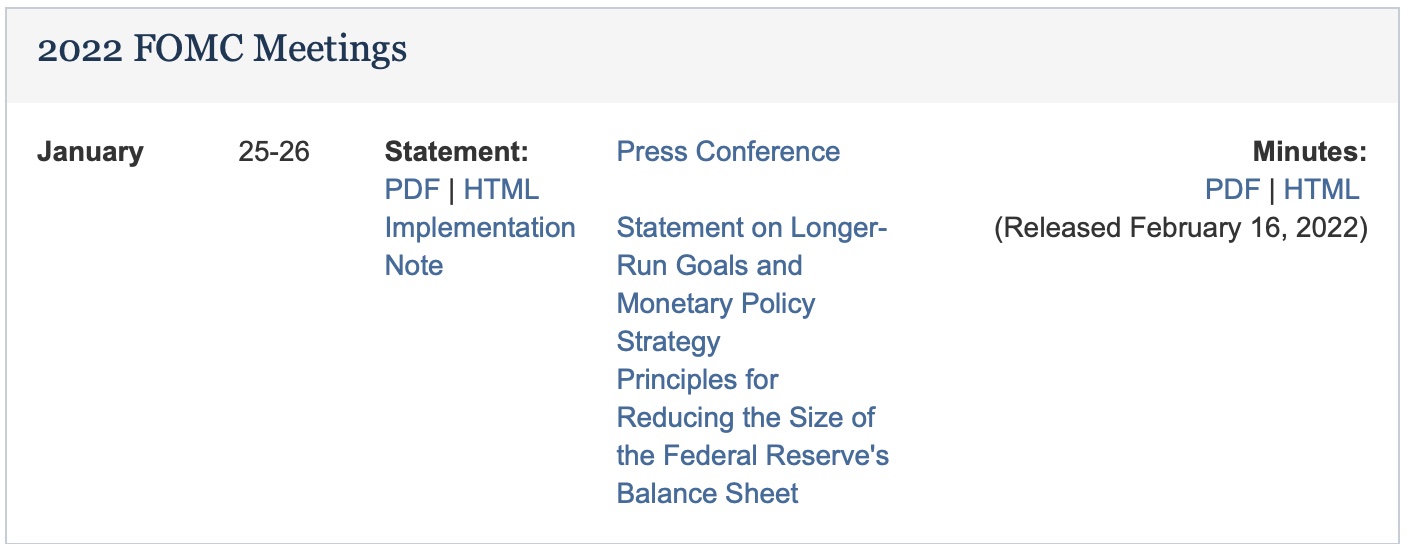Viewport: 1412px width, 544px height.
Task: Click the word Note under Implementation
Action: coord(414,265)
